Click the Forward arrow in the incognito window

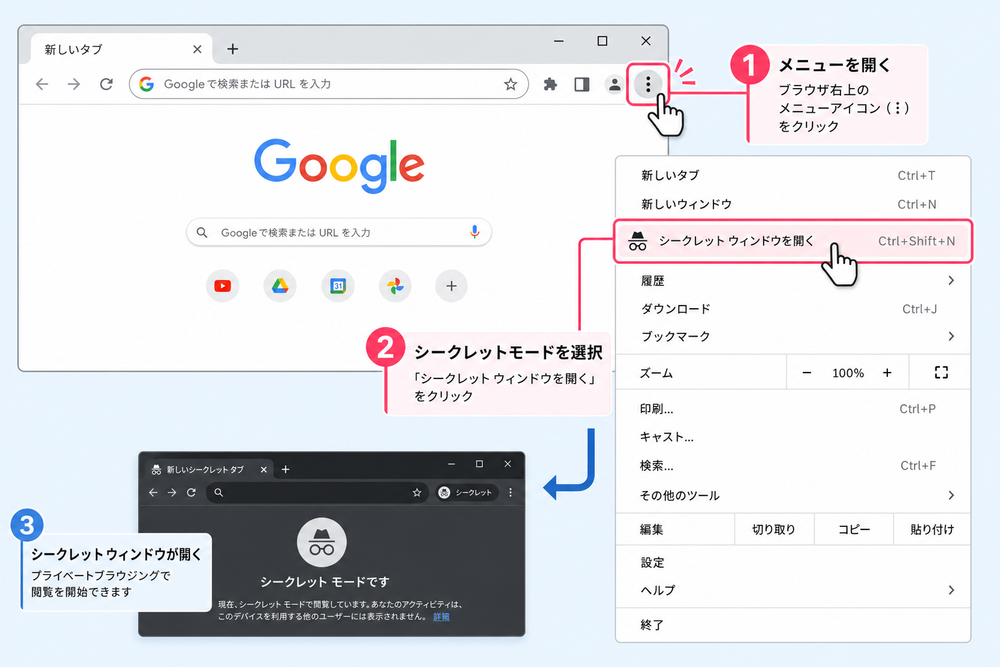172,492
